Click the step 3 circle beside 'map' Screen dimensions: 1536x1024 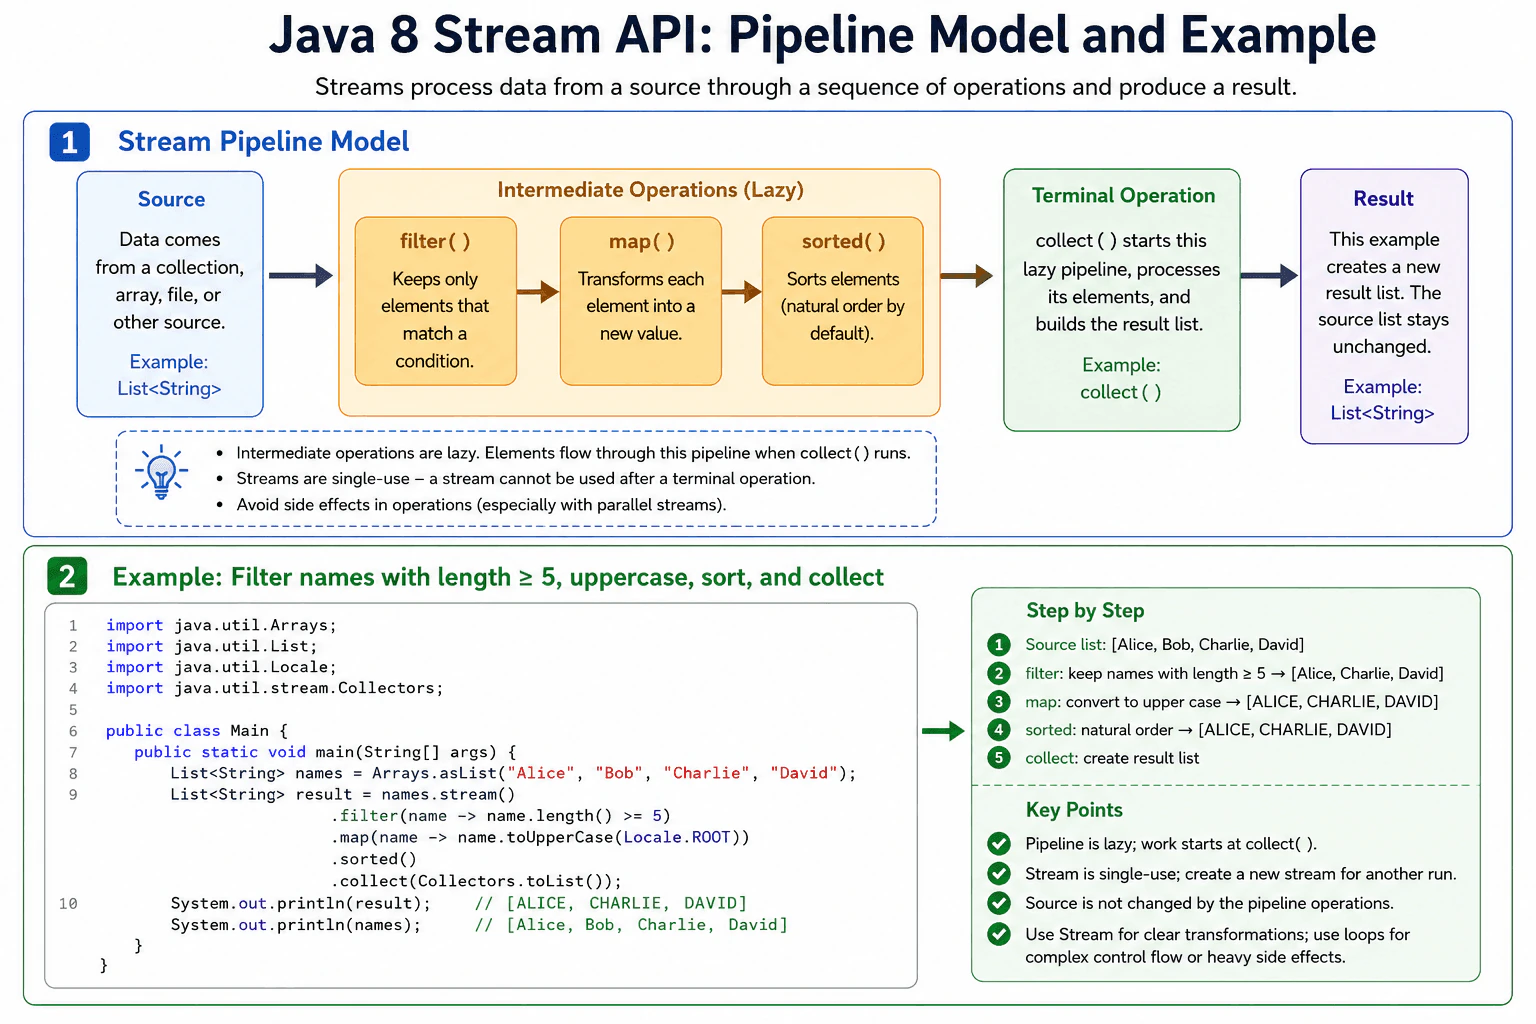tap(998, 701)
